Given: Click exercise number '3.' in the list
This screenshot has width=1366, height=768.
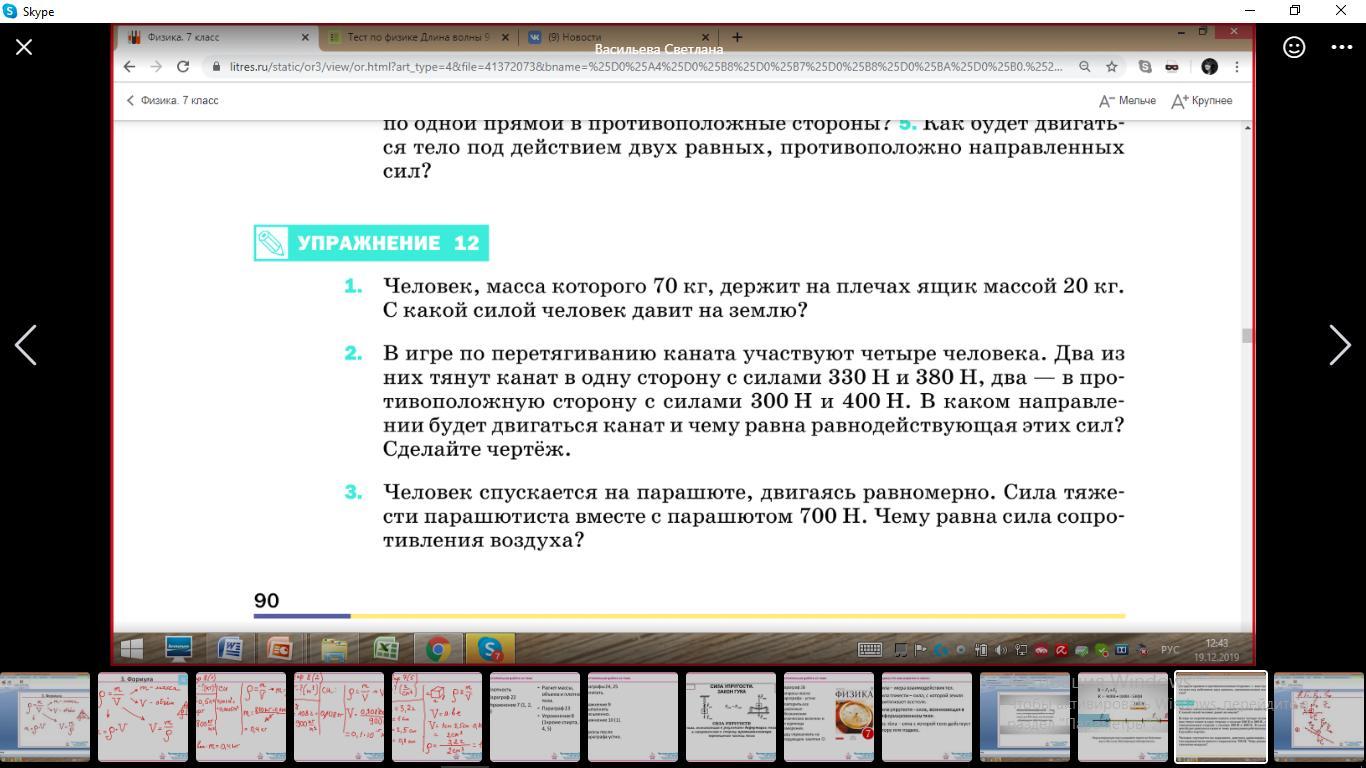Looking at the screenshot, I should [x=352, y=492].
